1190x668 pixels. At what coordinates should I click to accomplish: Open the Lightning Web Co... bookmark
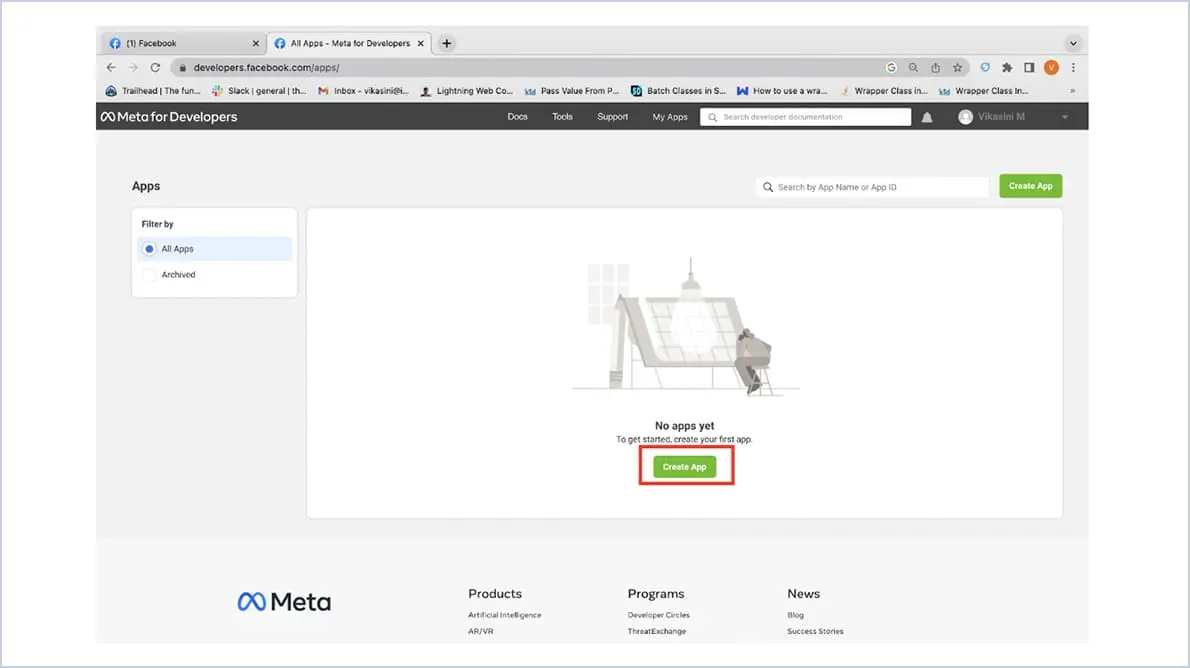coord(467,91)
